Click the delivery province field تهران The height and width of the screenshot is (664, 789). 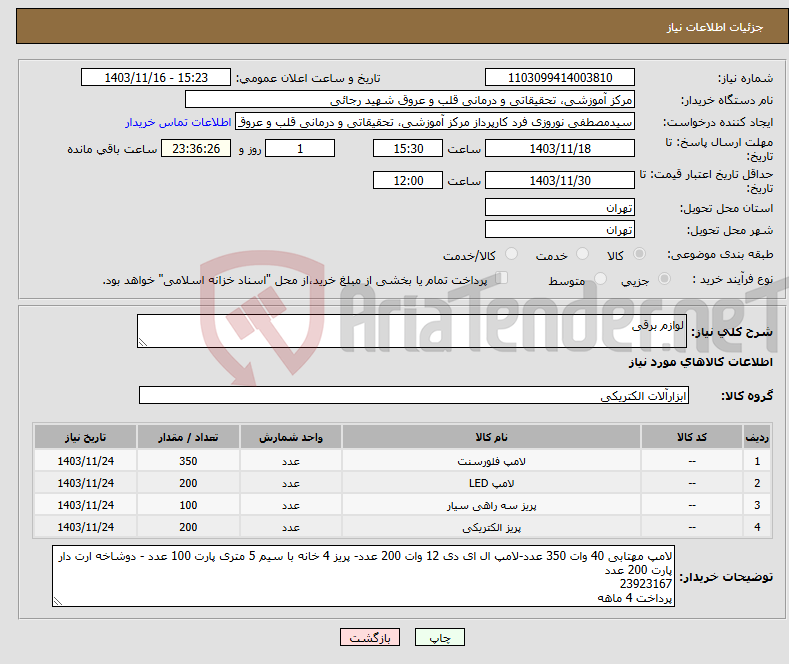(x=560, y=207)
